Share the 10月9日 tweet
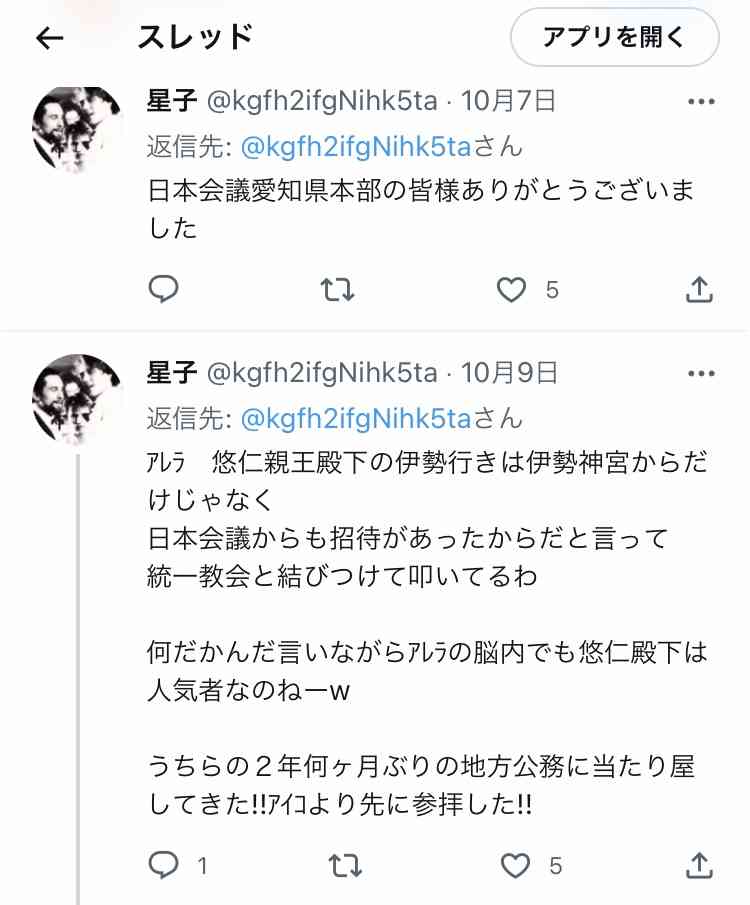 [699, 865]
